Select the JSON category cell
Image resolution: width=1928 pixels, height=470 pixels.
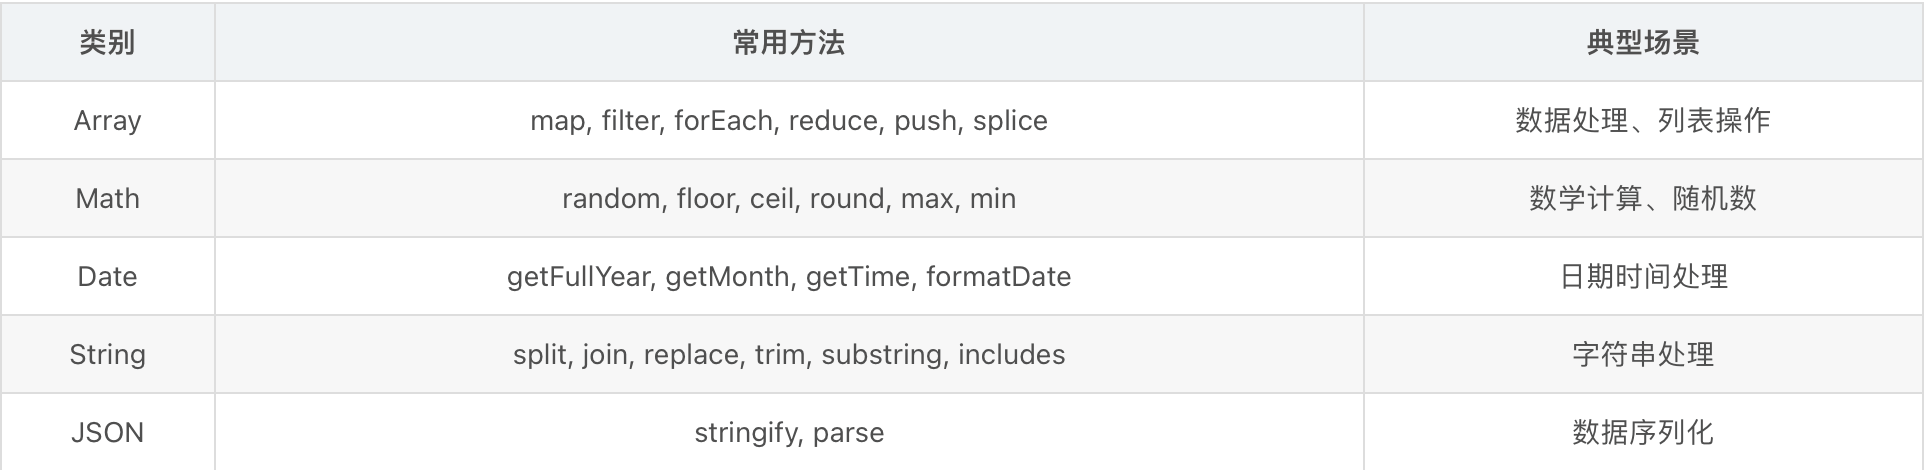coord(107,433)
